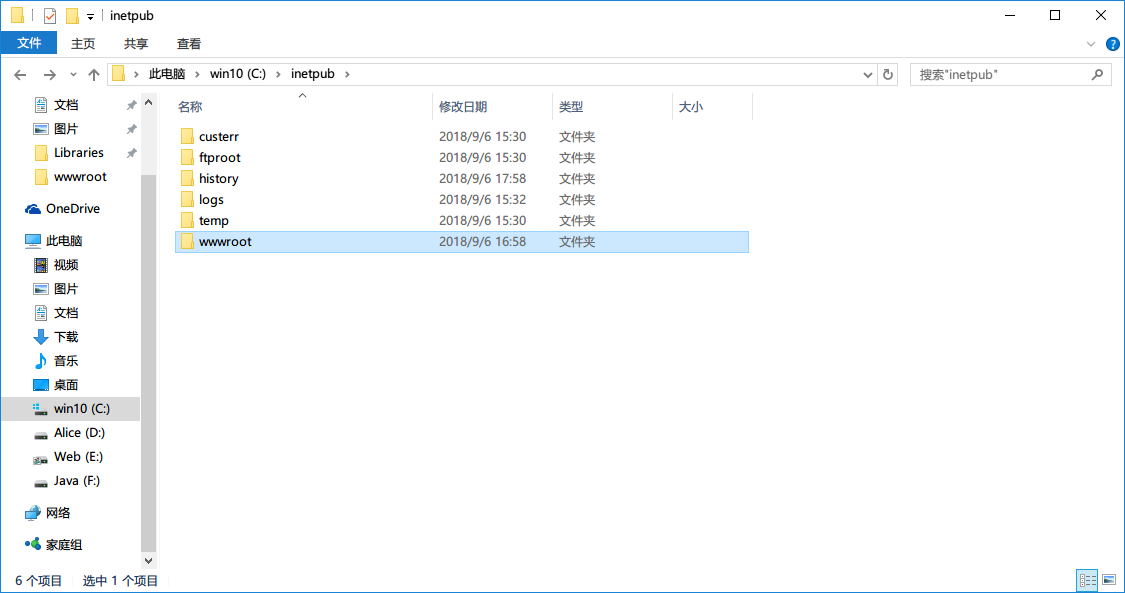Open 下载 (Downloads) from the sidebar

coord(67,336)
